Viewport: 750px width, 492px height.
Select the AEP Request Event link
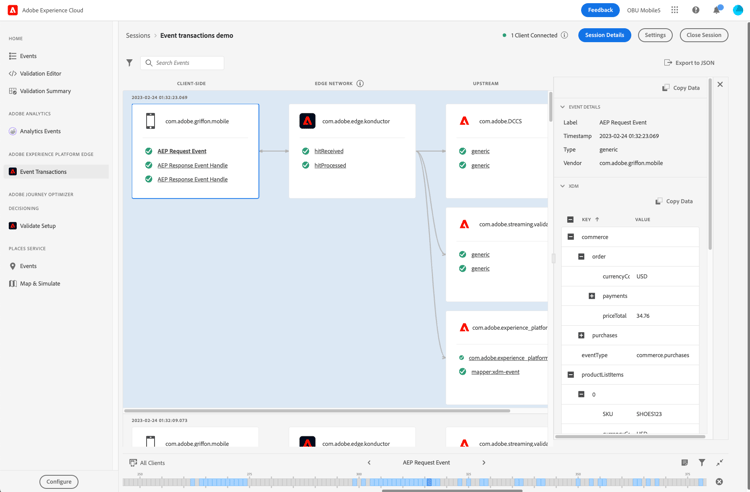pyautogui.click(x=182, y=151)
